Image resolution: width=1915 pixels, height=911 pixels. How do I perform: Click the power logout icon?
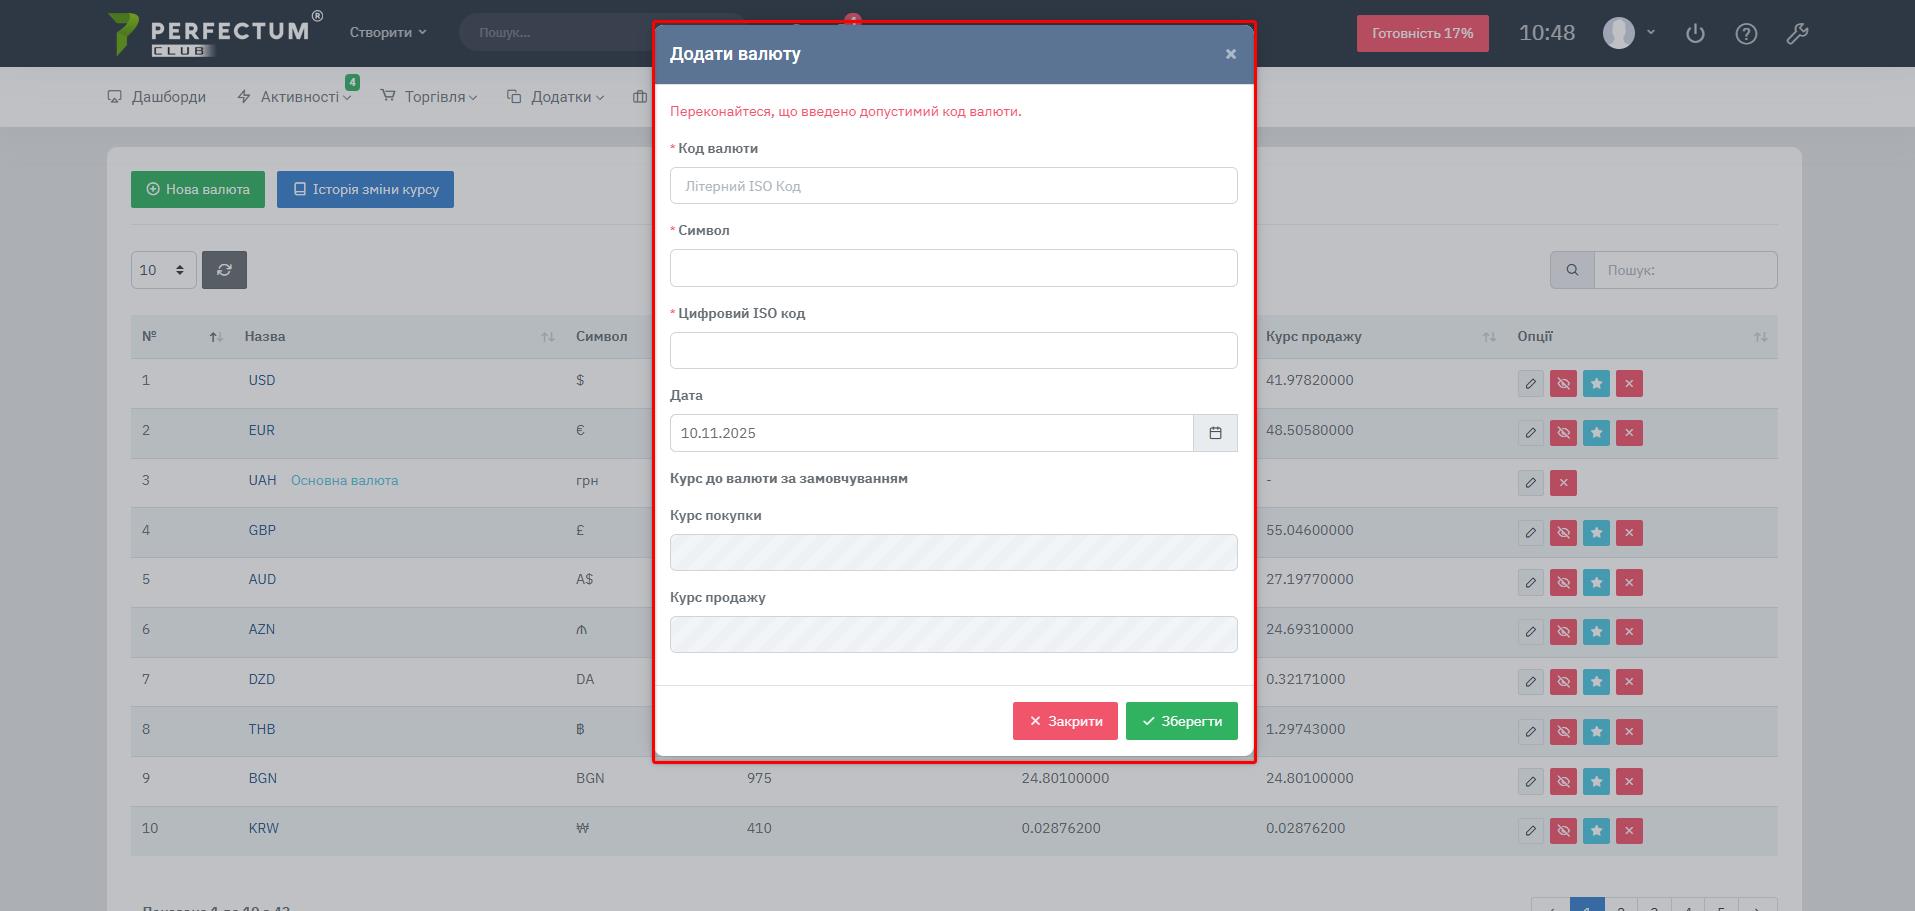pyautogui.click(x=1695, y=33)
